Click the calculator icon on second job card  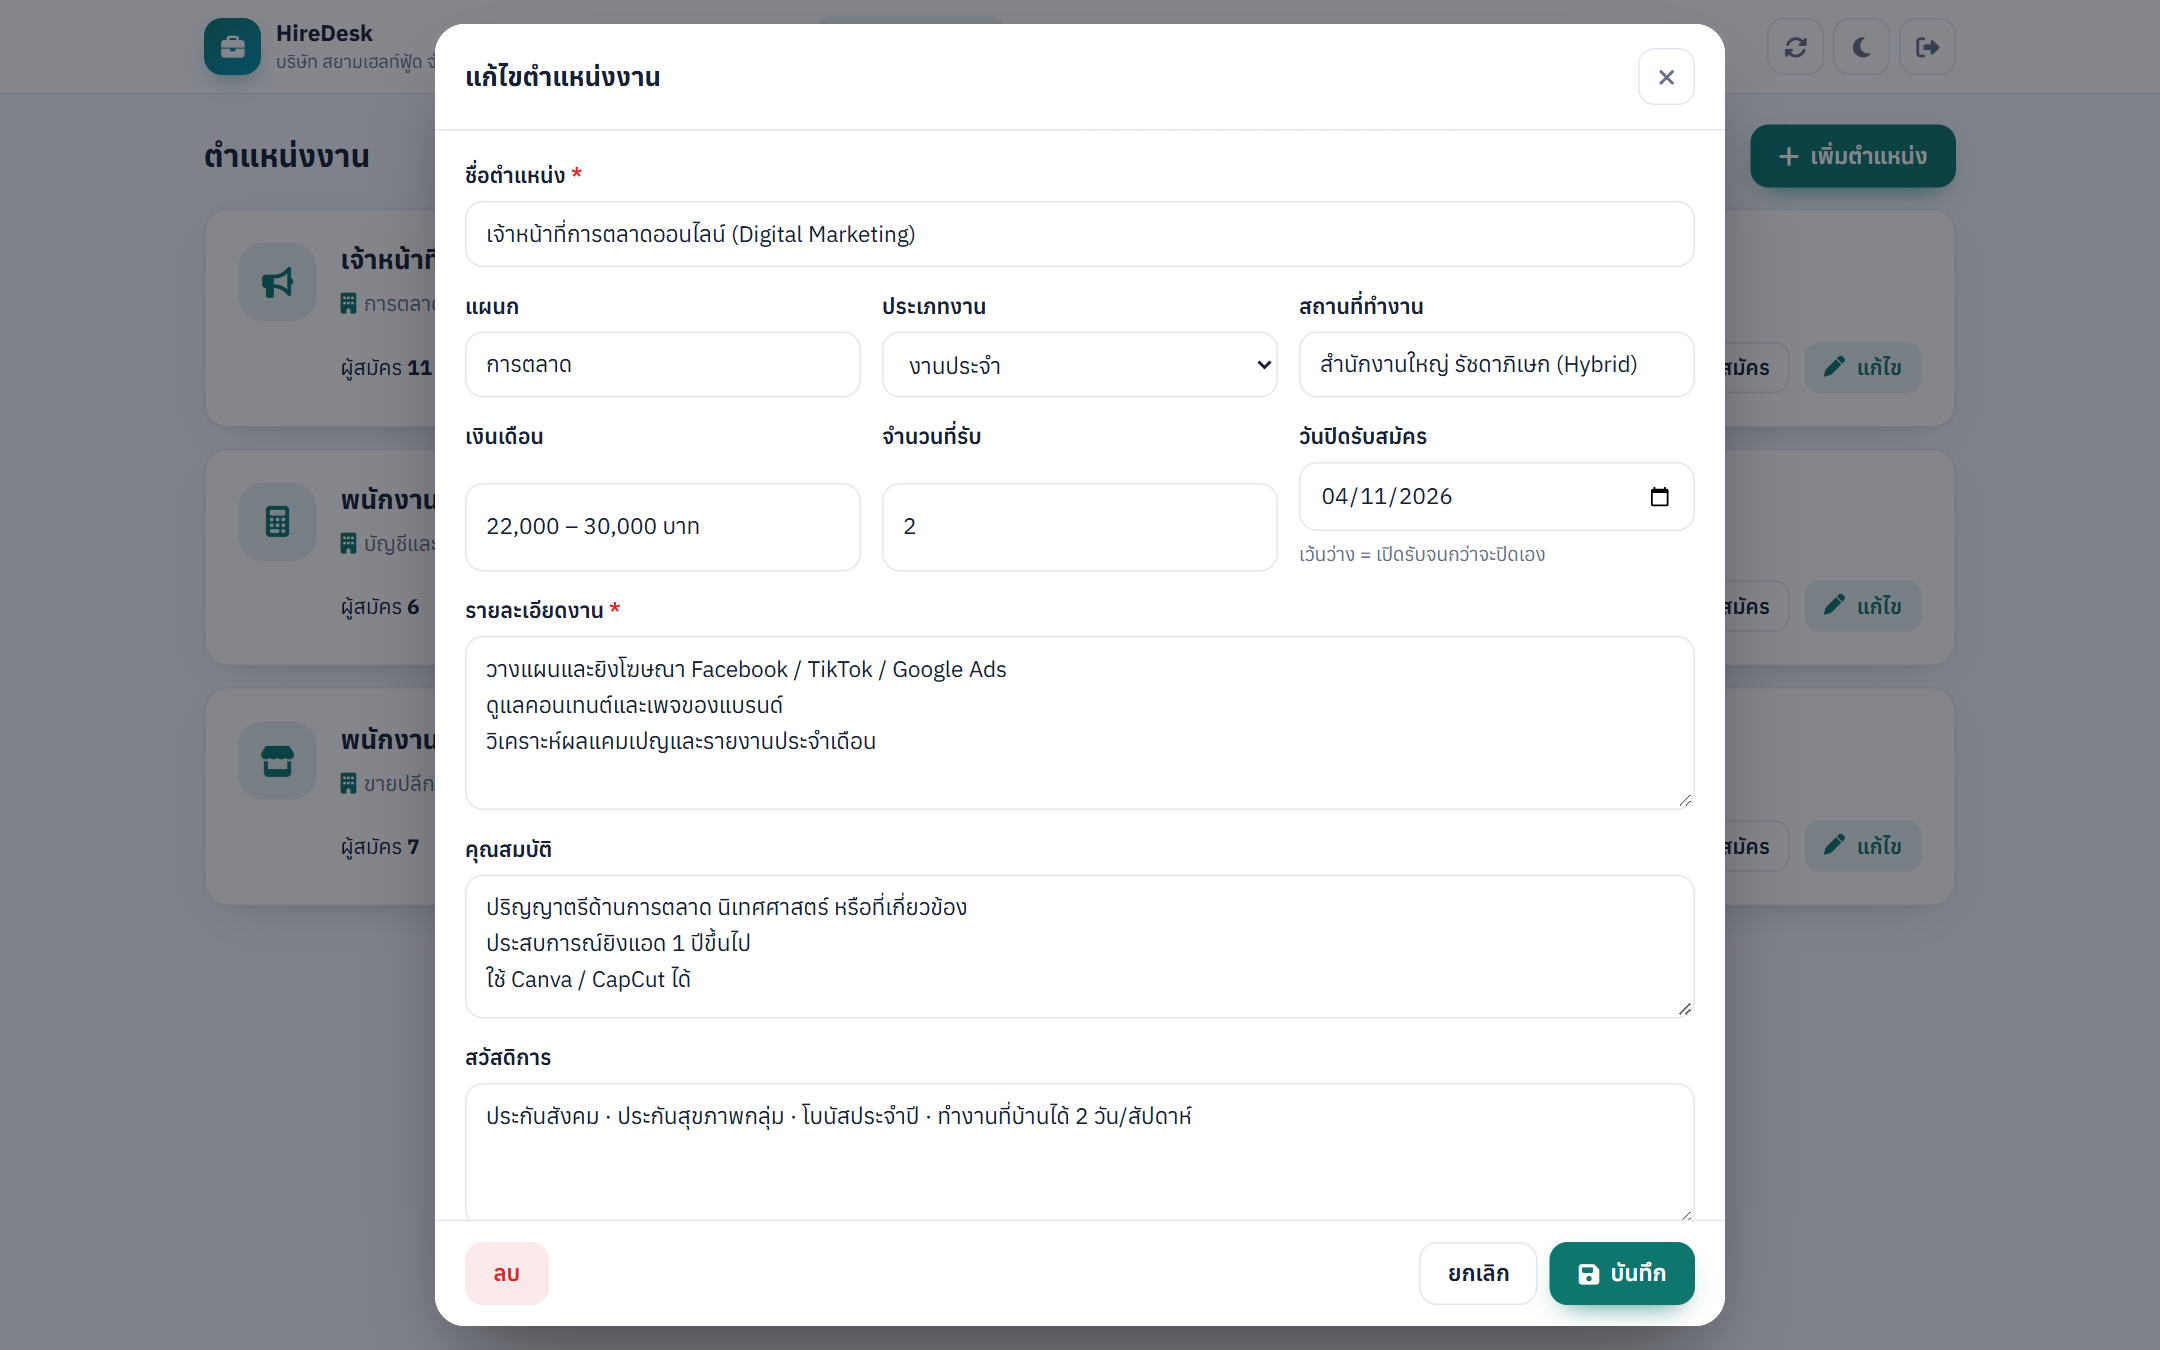[x=278, y=521]
